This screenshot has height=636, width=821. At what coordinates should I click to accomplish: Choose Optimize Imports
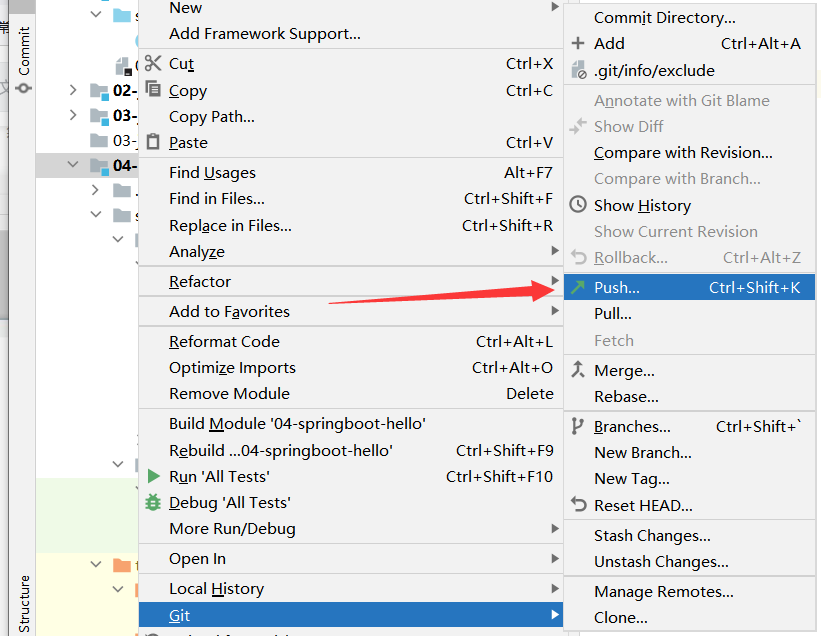coord(351,367)
